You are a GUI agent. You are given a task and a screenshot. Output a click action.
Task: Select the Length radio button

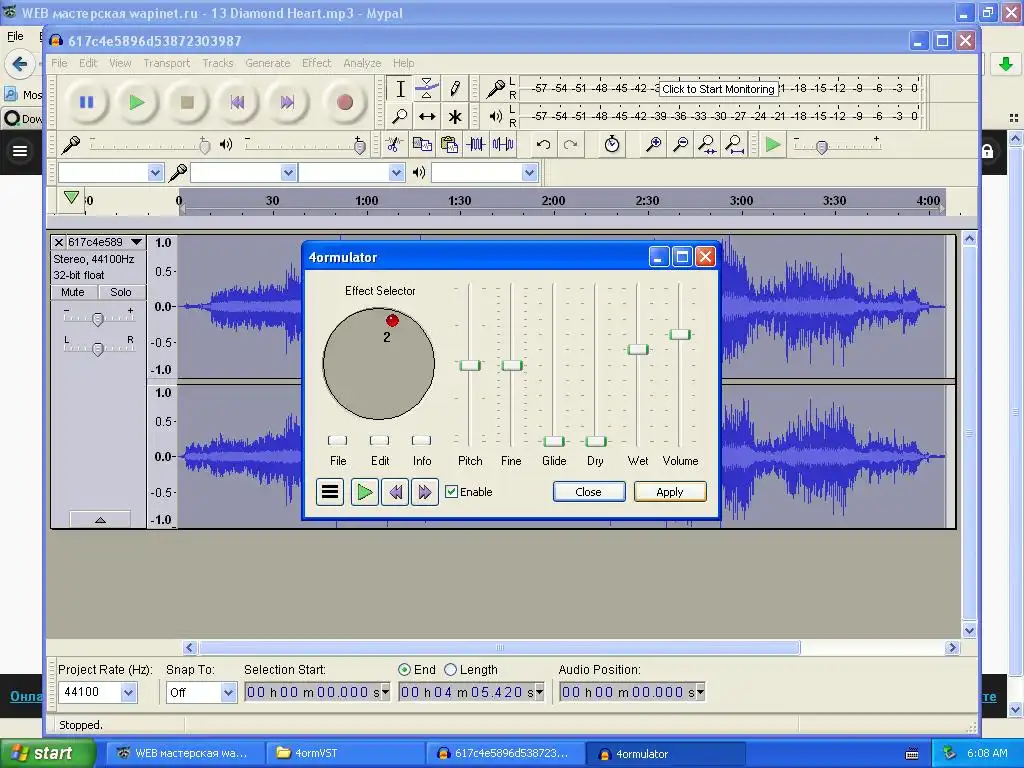click(450, 670)
